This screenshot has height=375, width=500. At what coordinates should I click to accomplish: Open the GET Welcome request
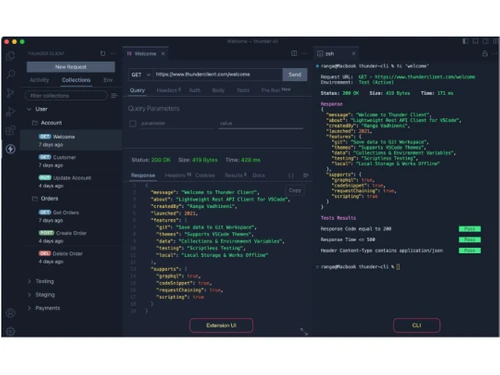pos(71,140)
